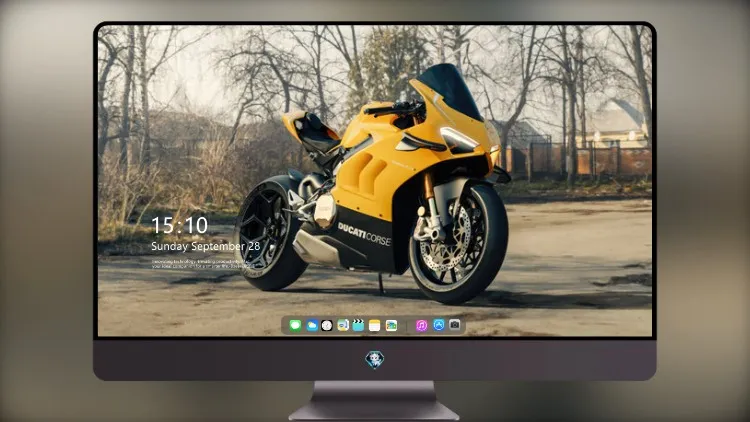Open the clapperboard video app in the dock
This screenshot has height=422, width=750.
pyautogui.click(x=358, y=325)
